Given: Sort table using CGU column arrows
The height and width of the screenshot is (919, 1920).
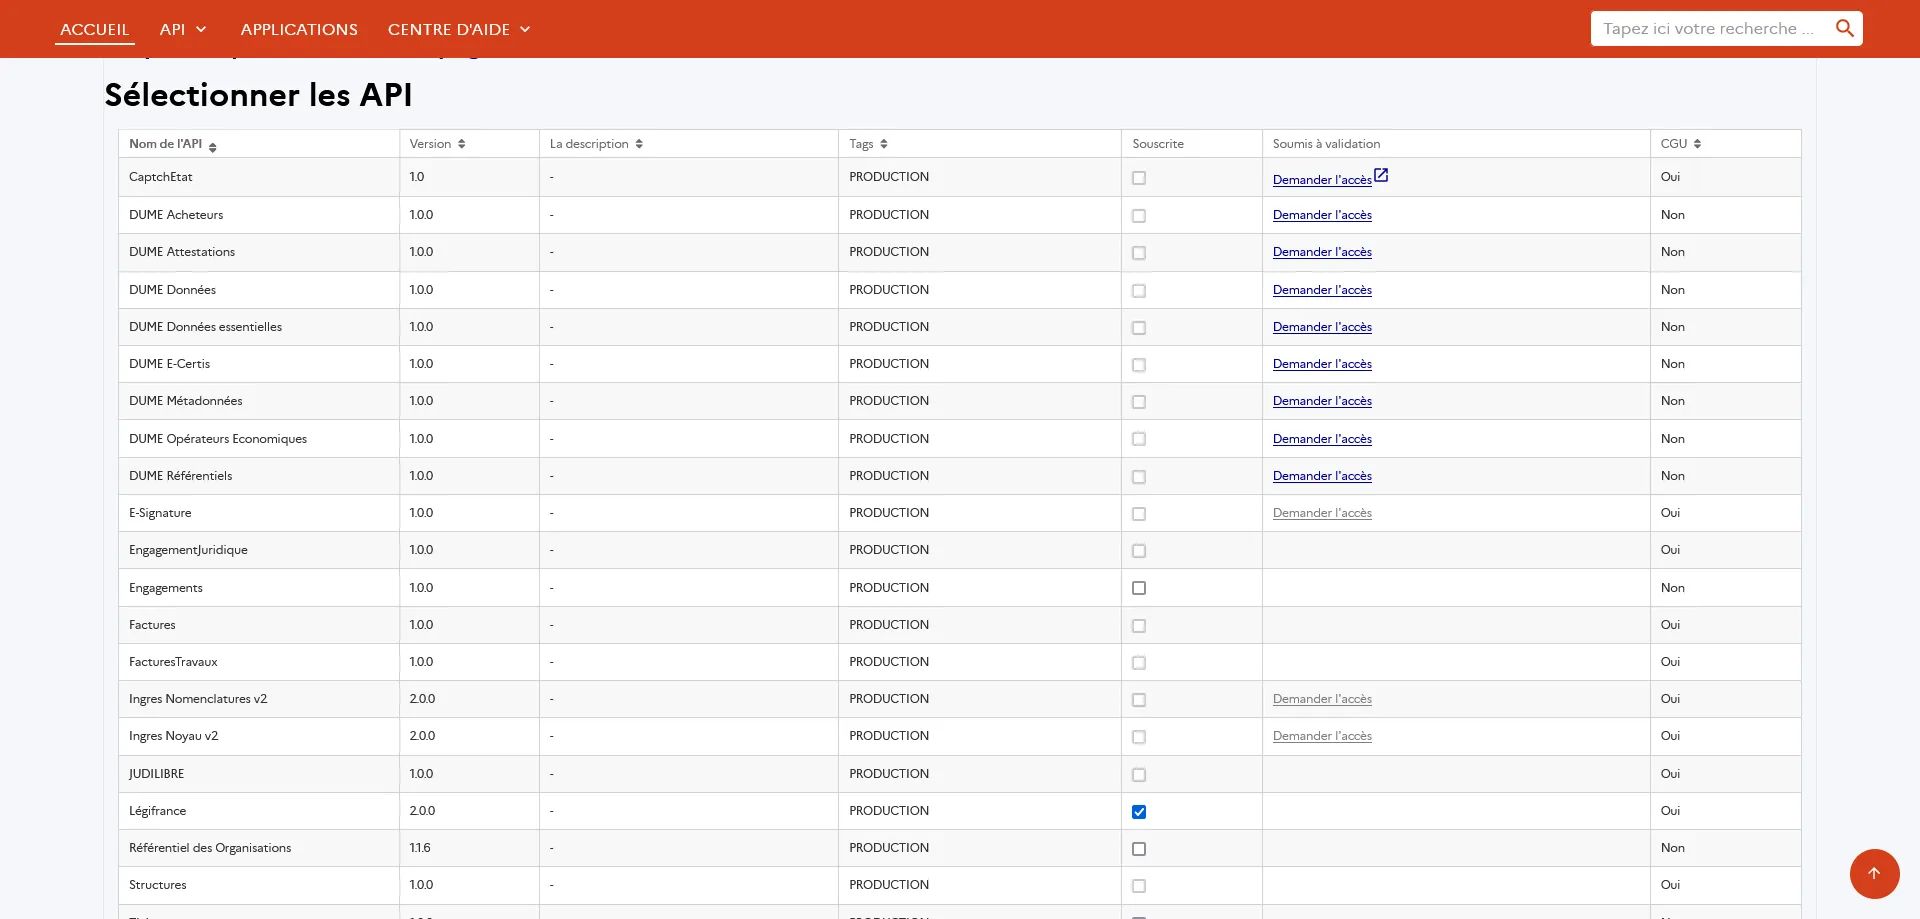Looking at the screenshot, I should (x=1697, y=144).
